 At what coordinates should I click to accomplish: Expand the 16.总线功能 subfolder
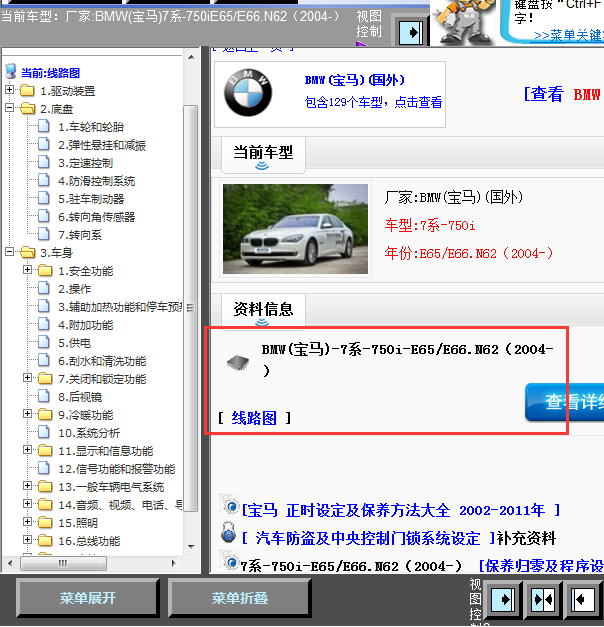(x=27, y=539)
